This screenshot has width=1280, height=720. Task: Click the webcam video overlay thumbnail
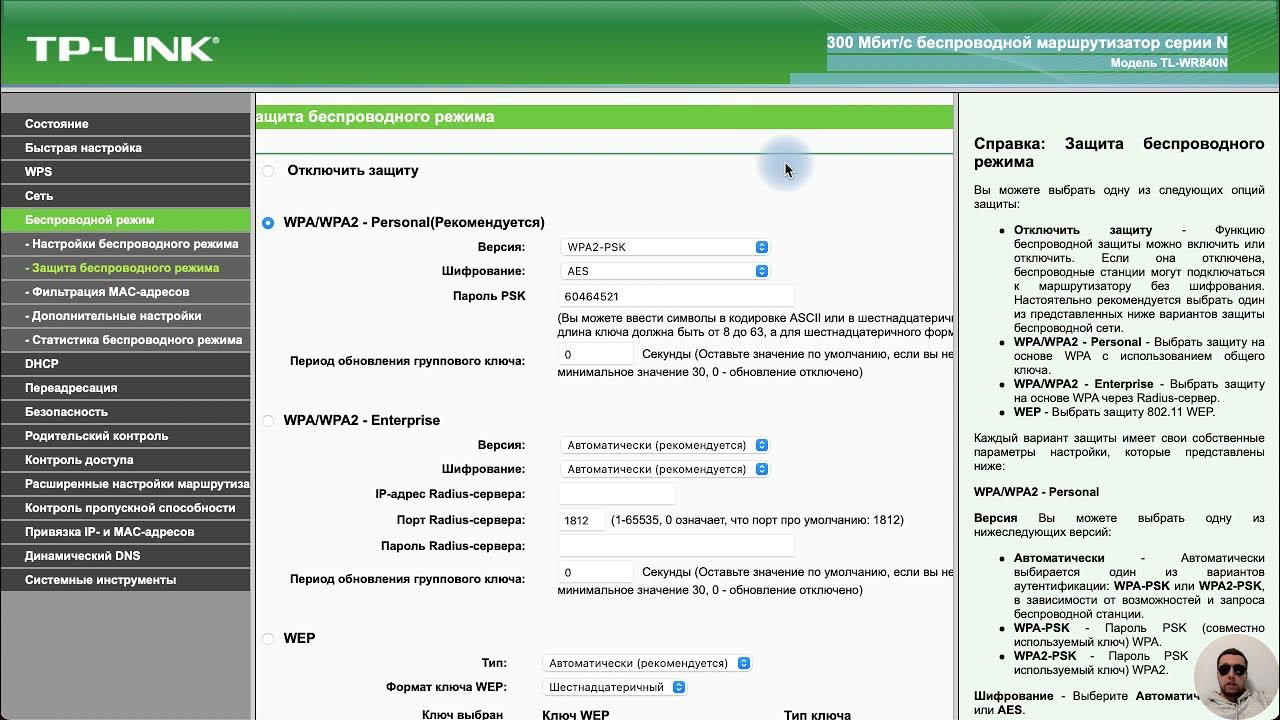(x=1236, y=677)
